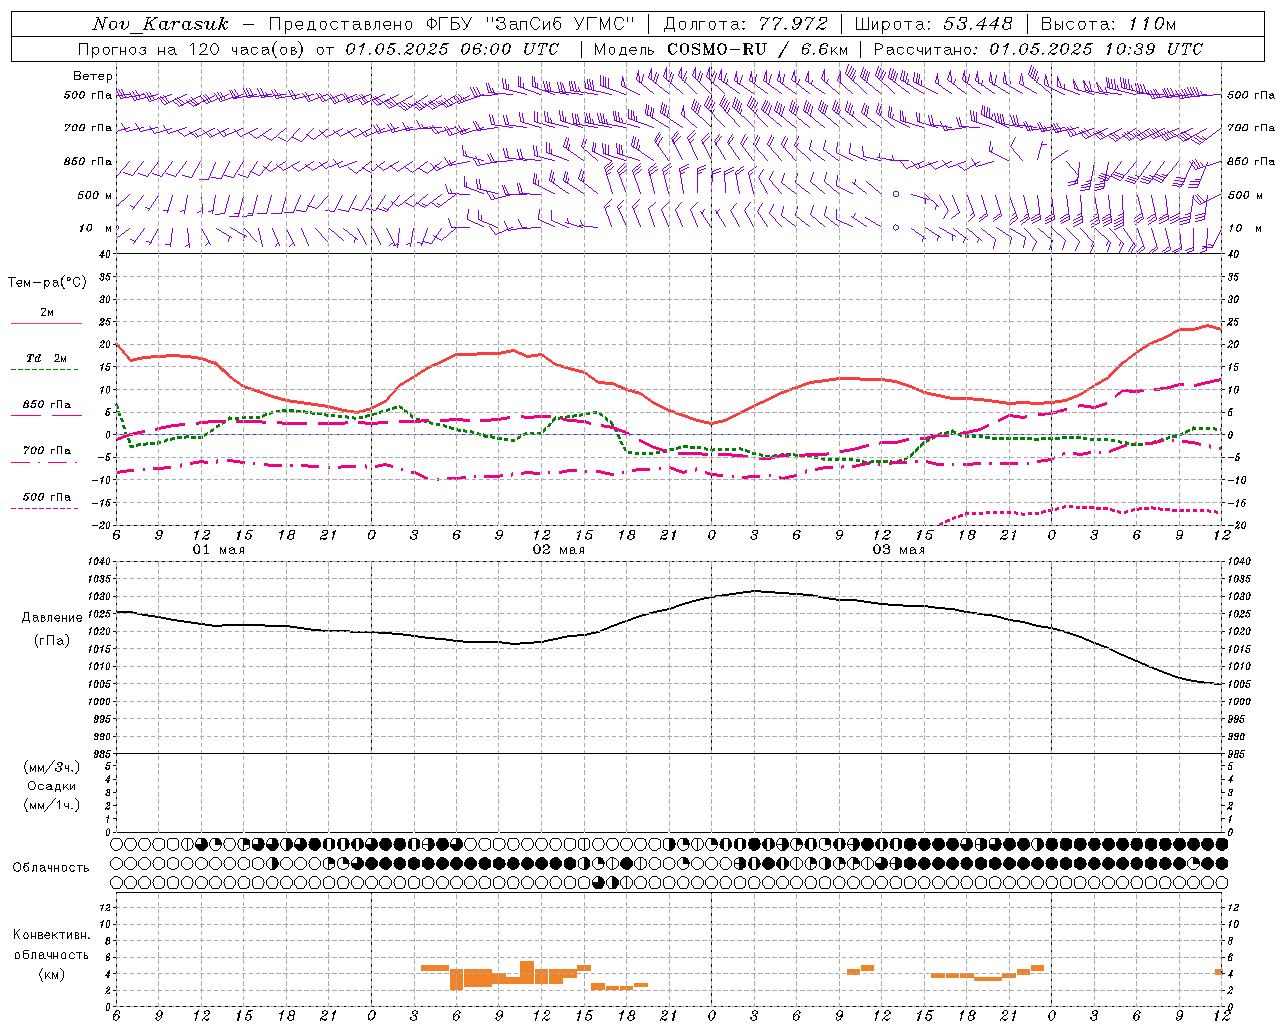The width and height of the screenshot is (1280, 1024).
Task: Click the 500 м wind level label at left
Action: tap(95, 195)
